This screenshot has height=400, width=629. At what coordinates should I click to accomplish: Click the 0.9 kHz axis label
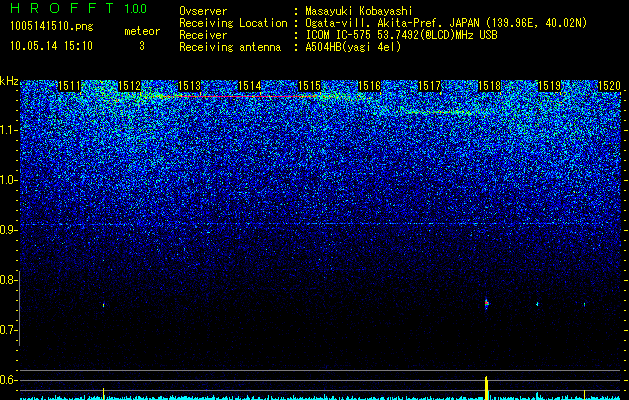point(8,230)
